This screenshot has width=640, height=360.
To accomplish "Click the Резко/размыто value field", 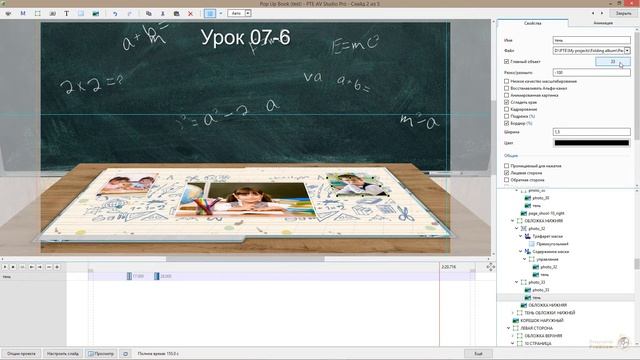I will (x=591, y=72).
